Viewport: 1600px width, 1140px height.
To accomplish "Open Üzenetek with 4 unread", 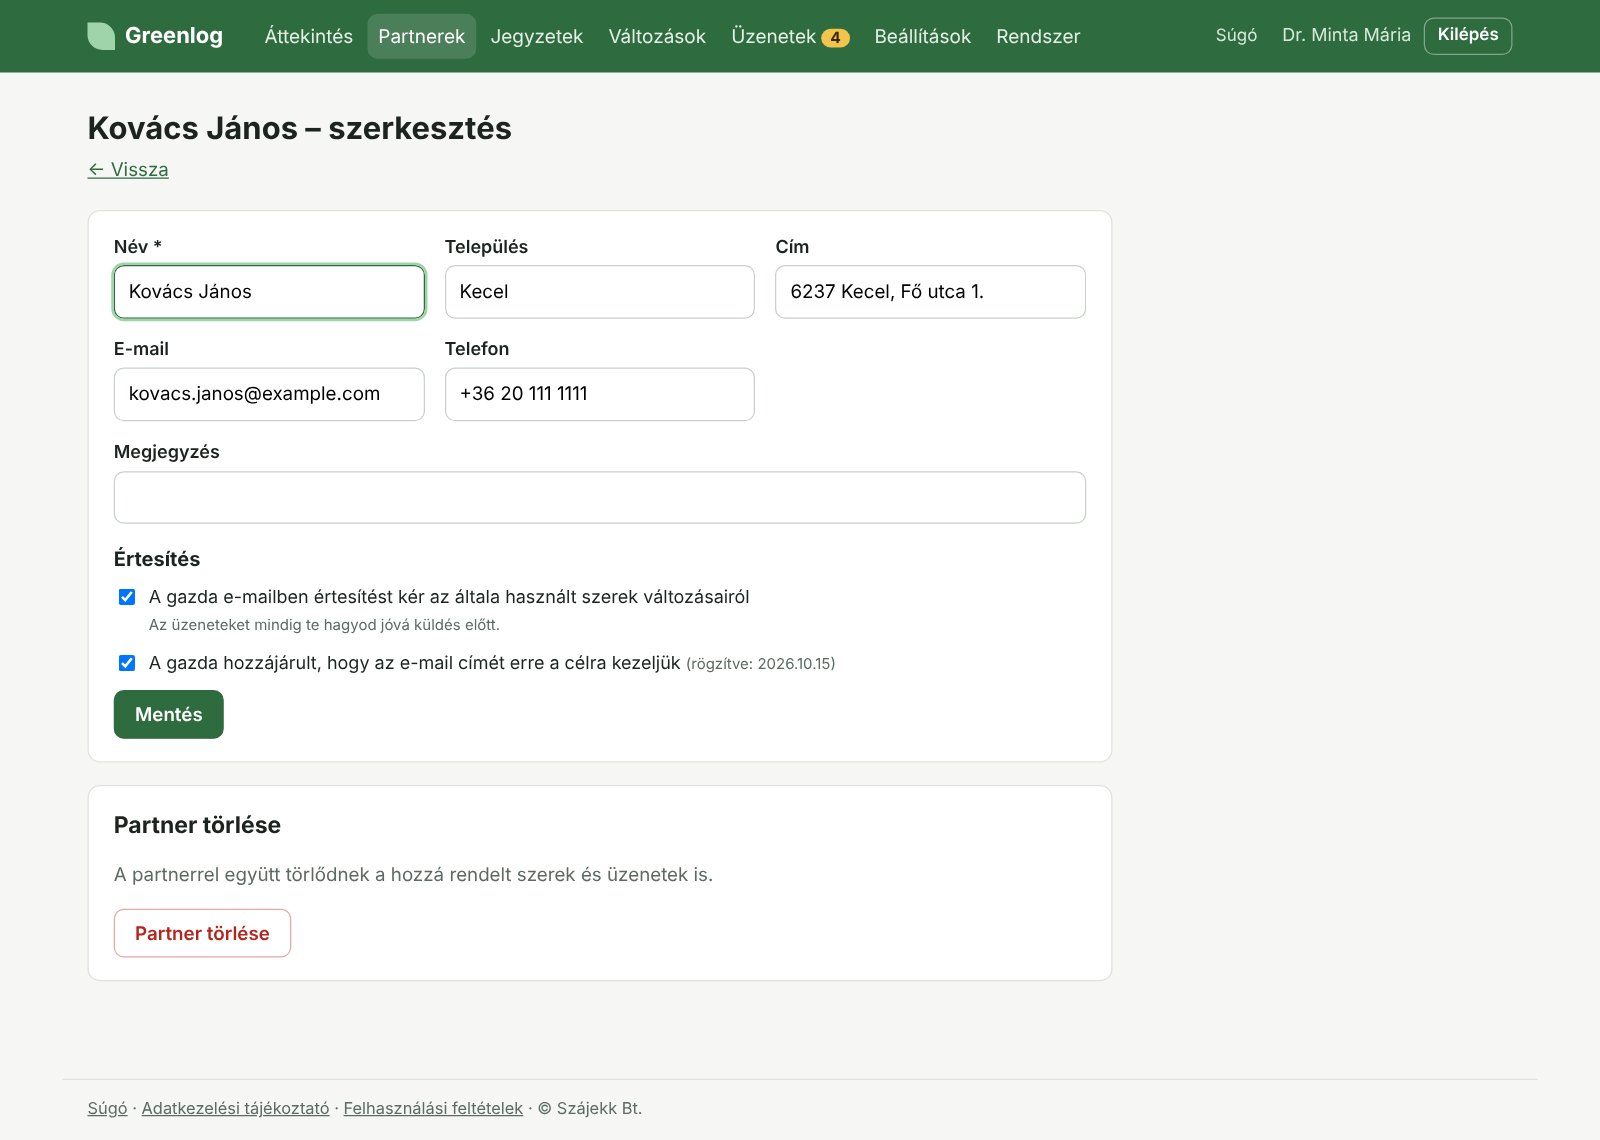I will (x=790, y=36).
